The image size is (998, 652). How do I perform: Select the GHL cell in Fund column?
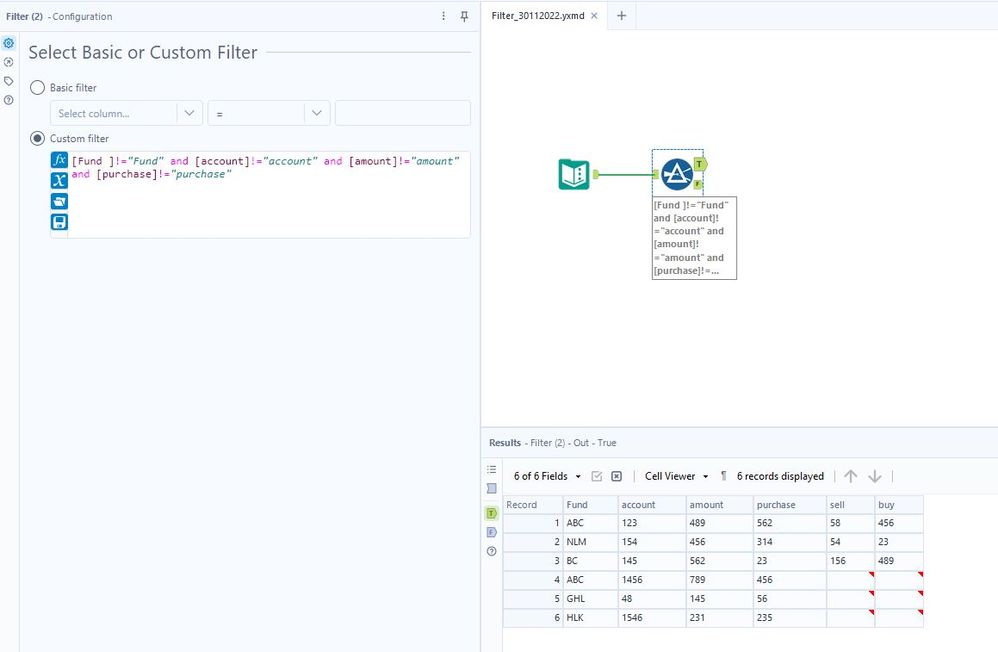coord(591,599)
